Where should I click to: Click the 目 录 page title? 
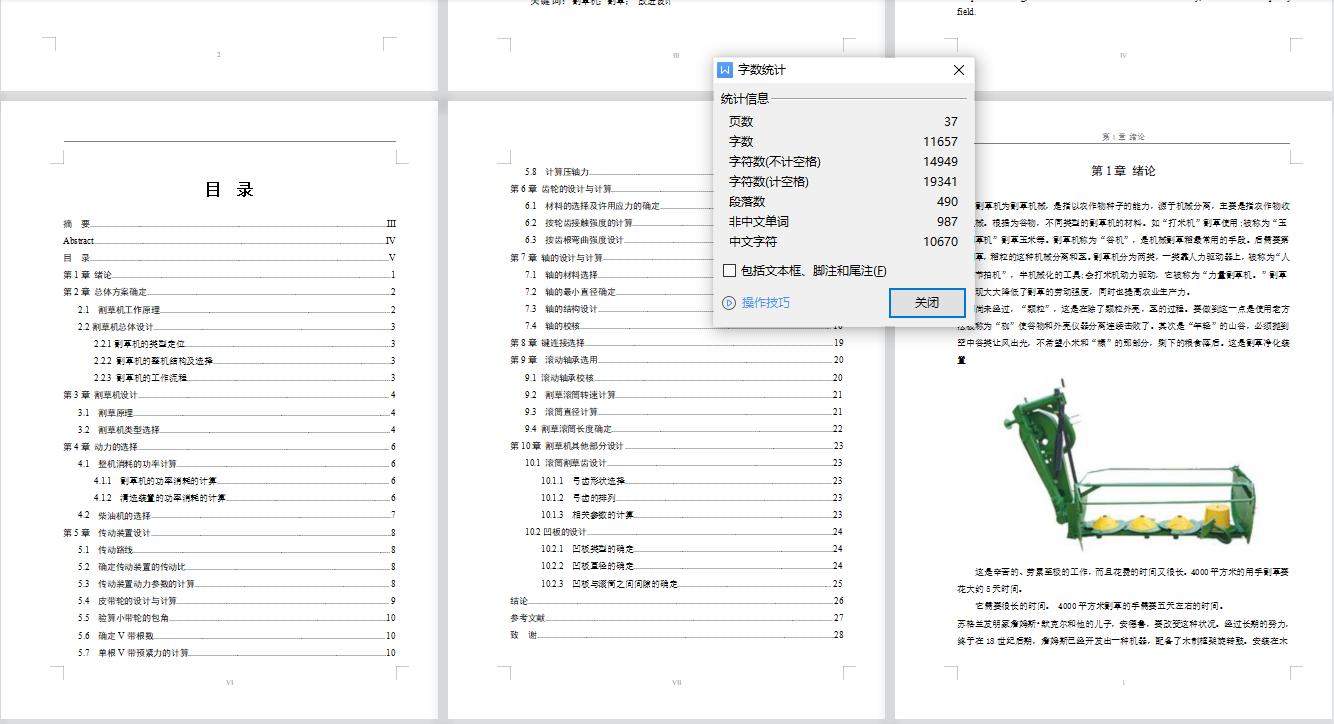[229, 189]
